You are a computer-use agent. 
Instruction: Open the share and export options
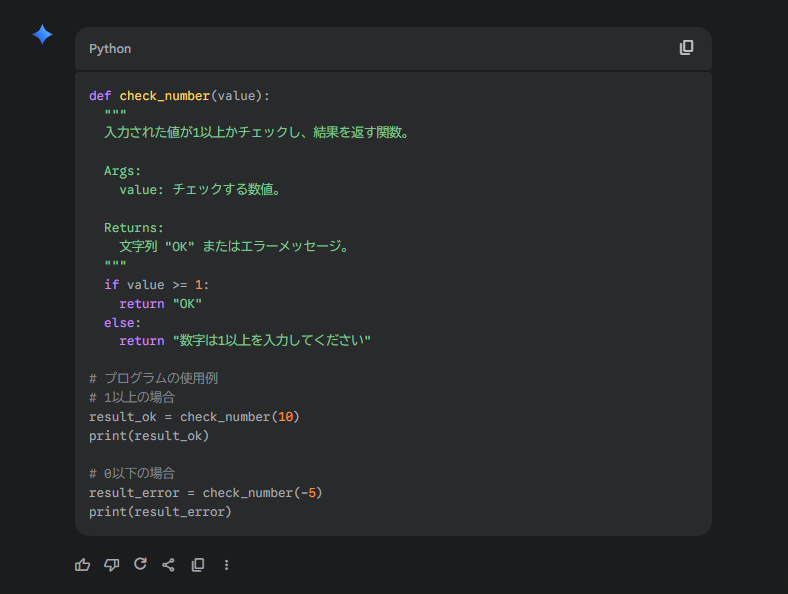click(x=169, y=565)
